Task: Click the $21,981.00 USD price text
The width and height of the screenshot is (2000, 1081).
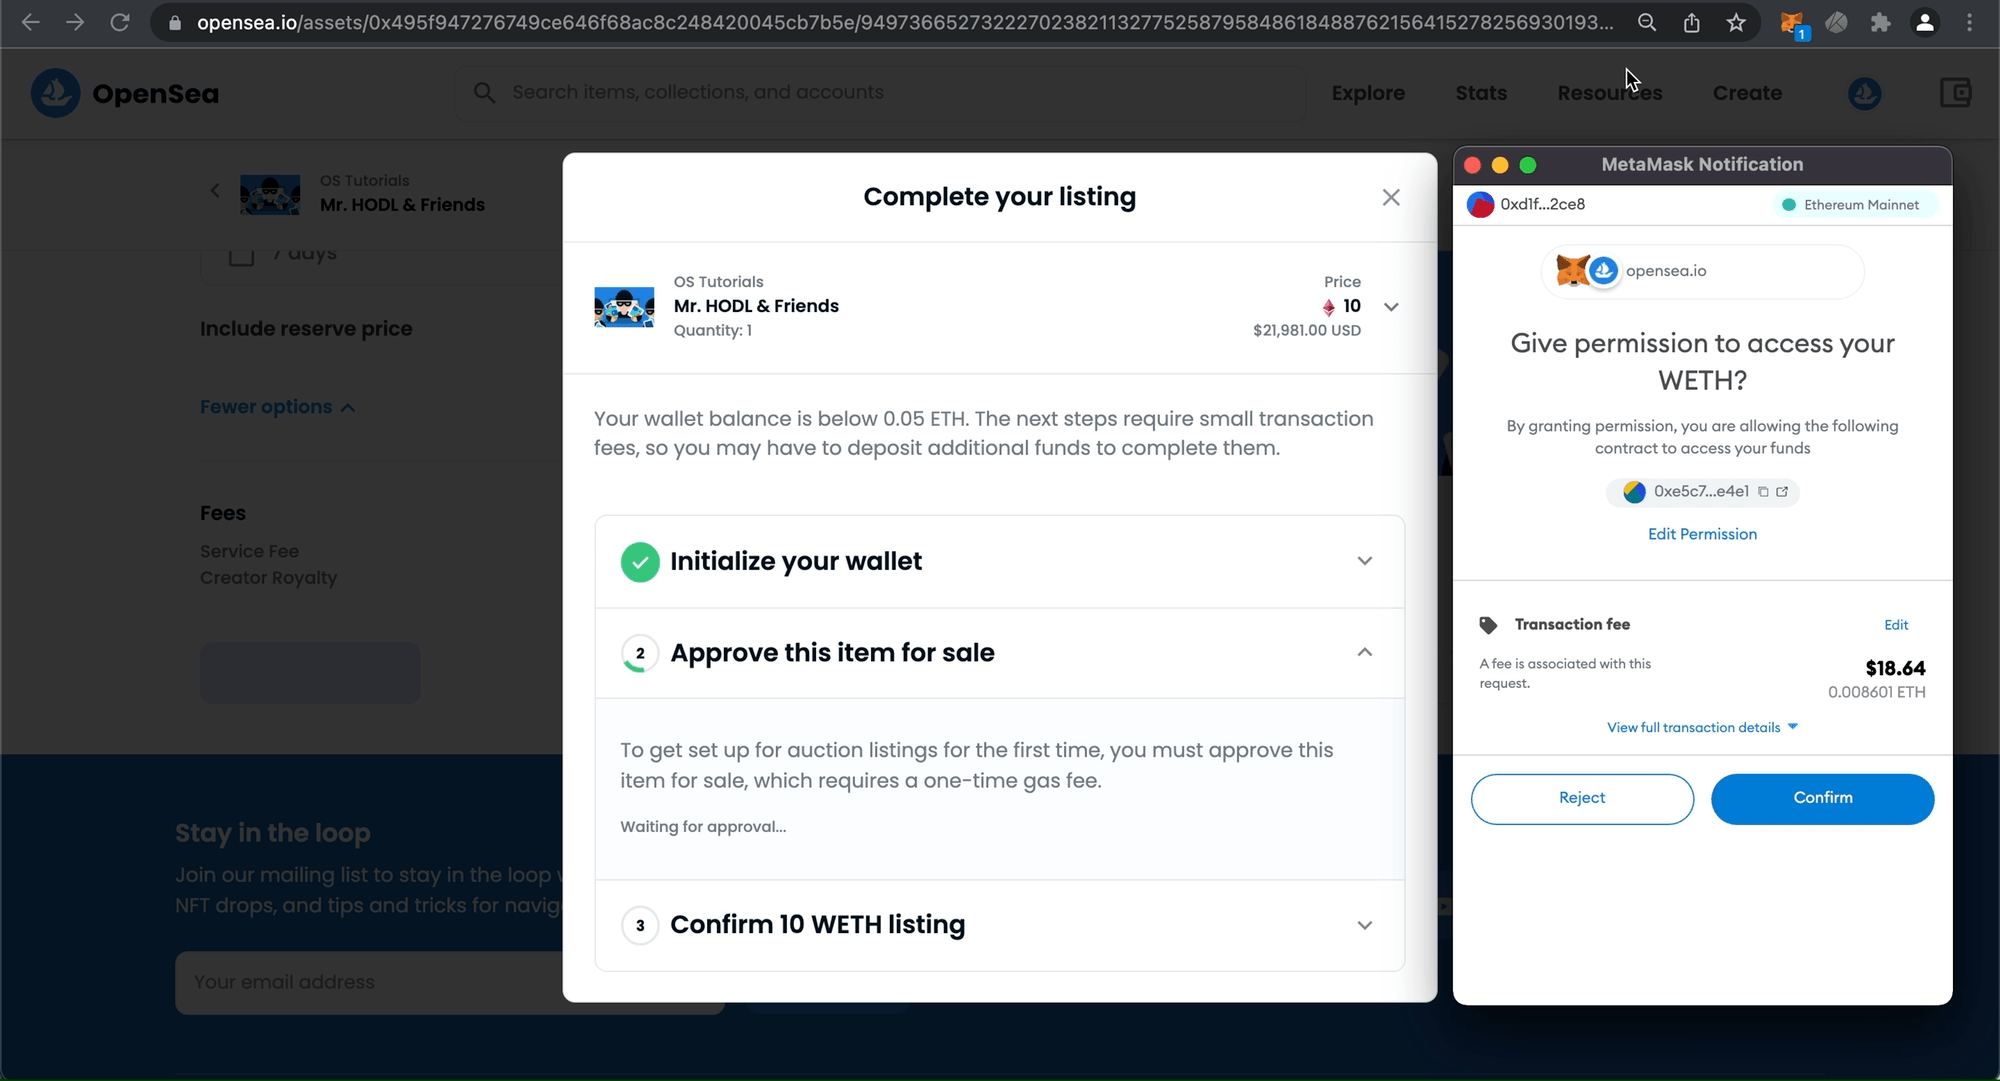Action: tap(1307, 331)
